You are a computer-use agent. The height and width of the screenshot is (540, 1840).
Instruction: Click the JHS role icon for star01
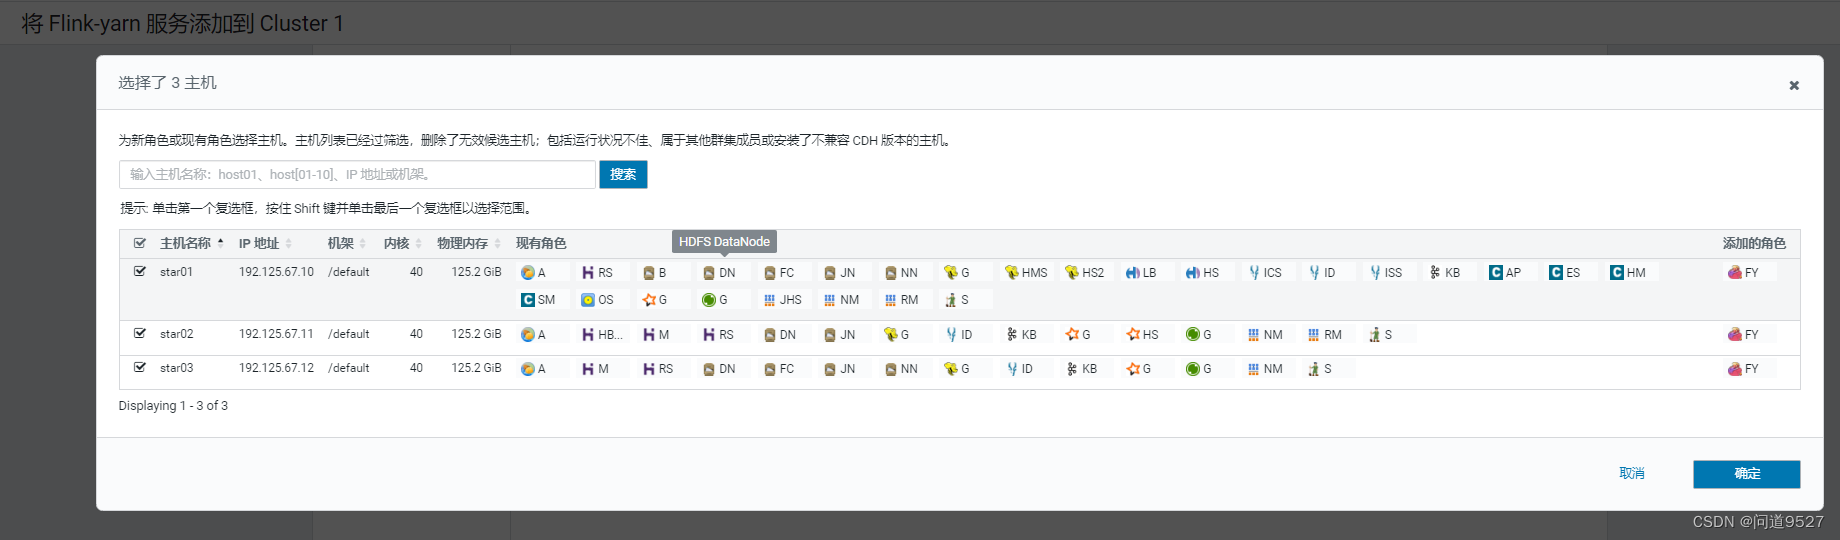[x=769, y=299]
